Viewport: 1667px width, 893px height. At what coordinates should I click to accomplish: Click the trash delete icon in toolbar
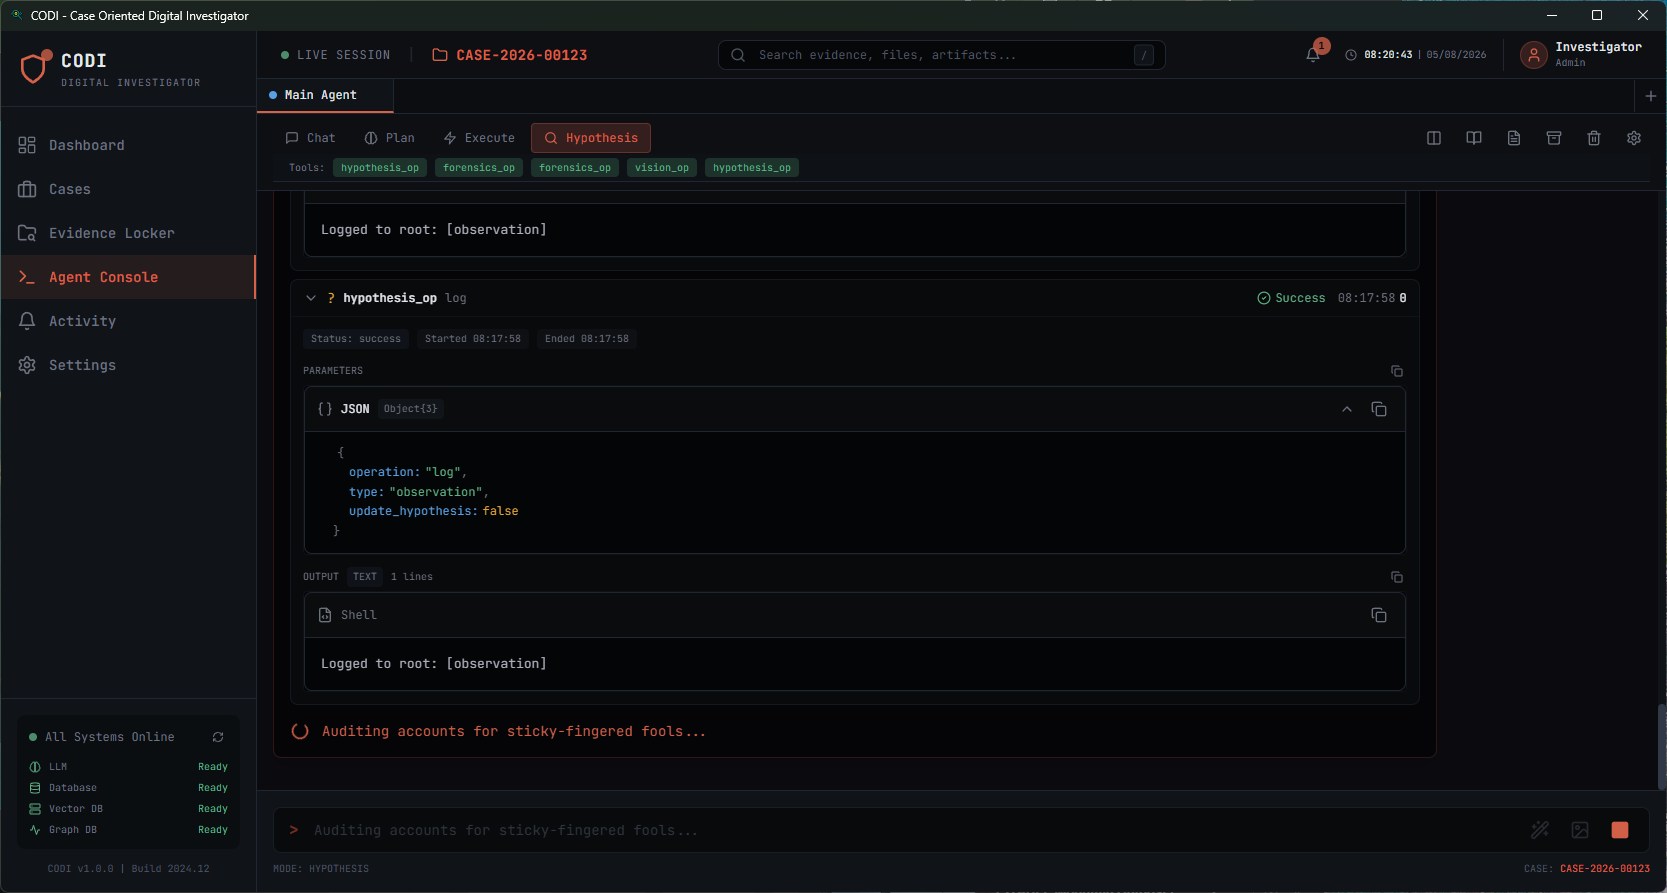point(1594,138)
